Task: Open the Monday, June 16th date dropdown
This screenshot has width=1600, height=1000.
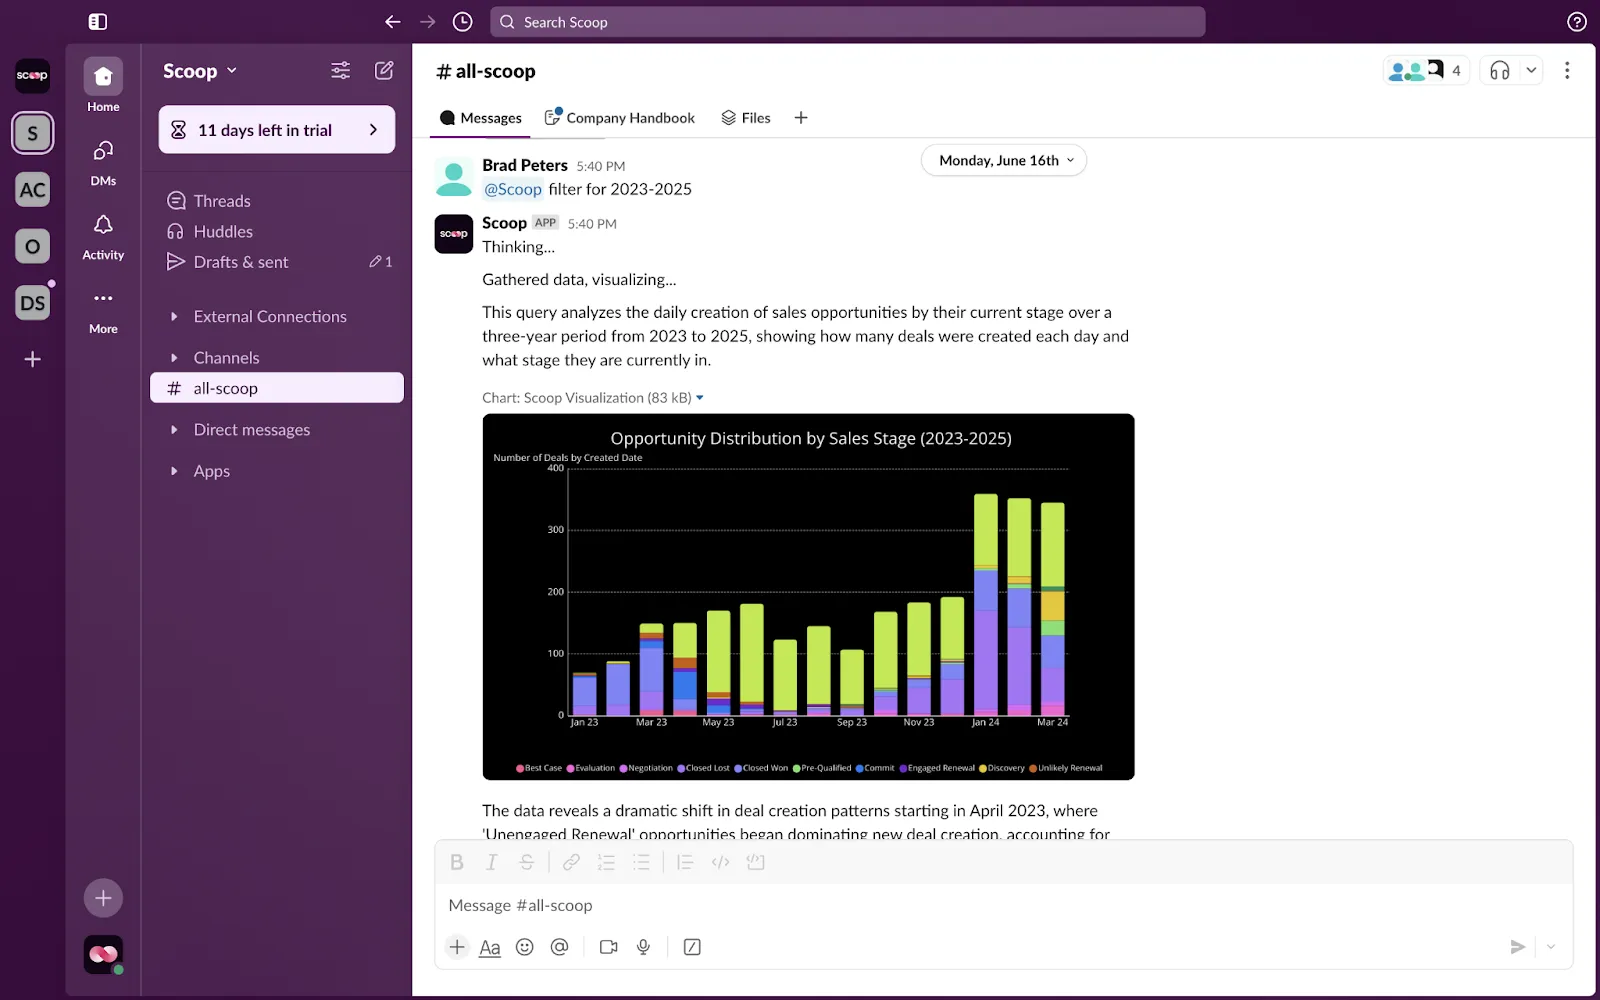Action: tap(1004, 160)
